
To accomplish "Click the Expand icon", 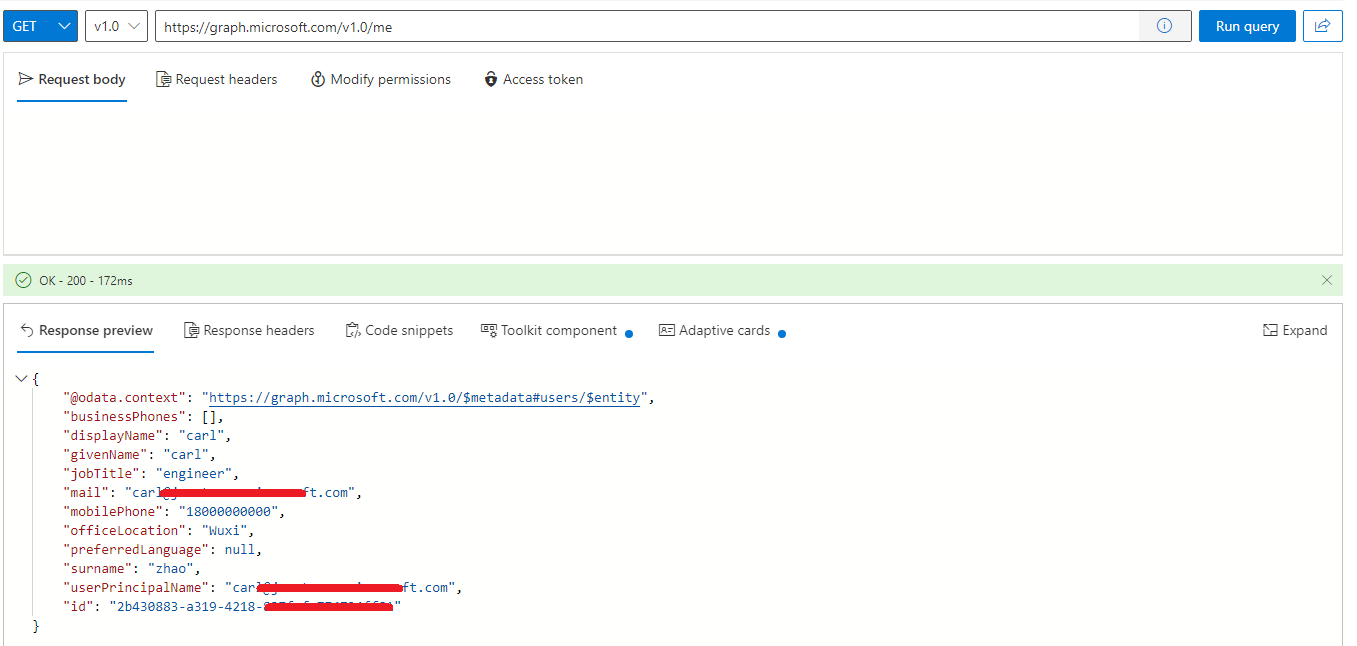I will pyautogui.click(x=1271, y=330).
